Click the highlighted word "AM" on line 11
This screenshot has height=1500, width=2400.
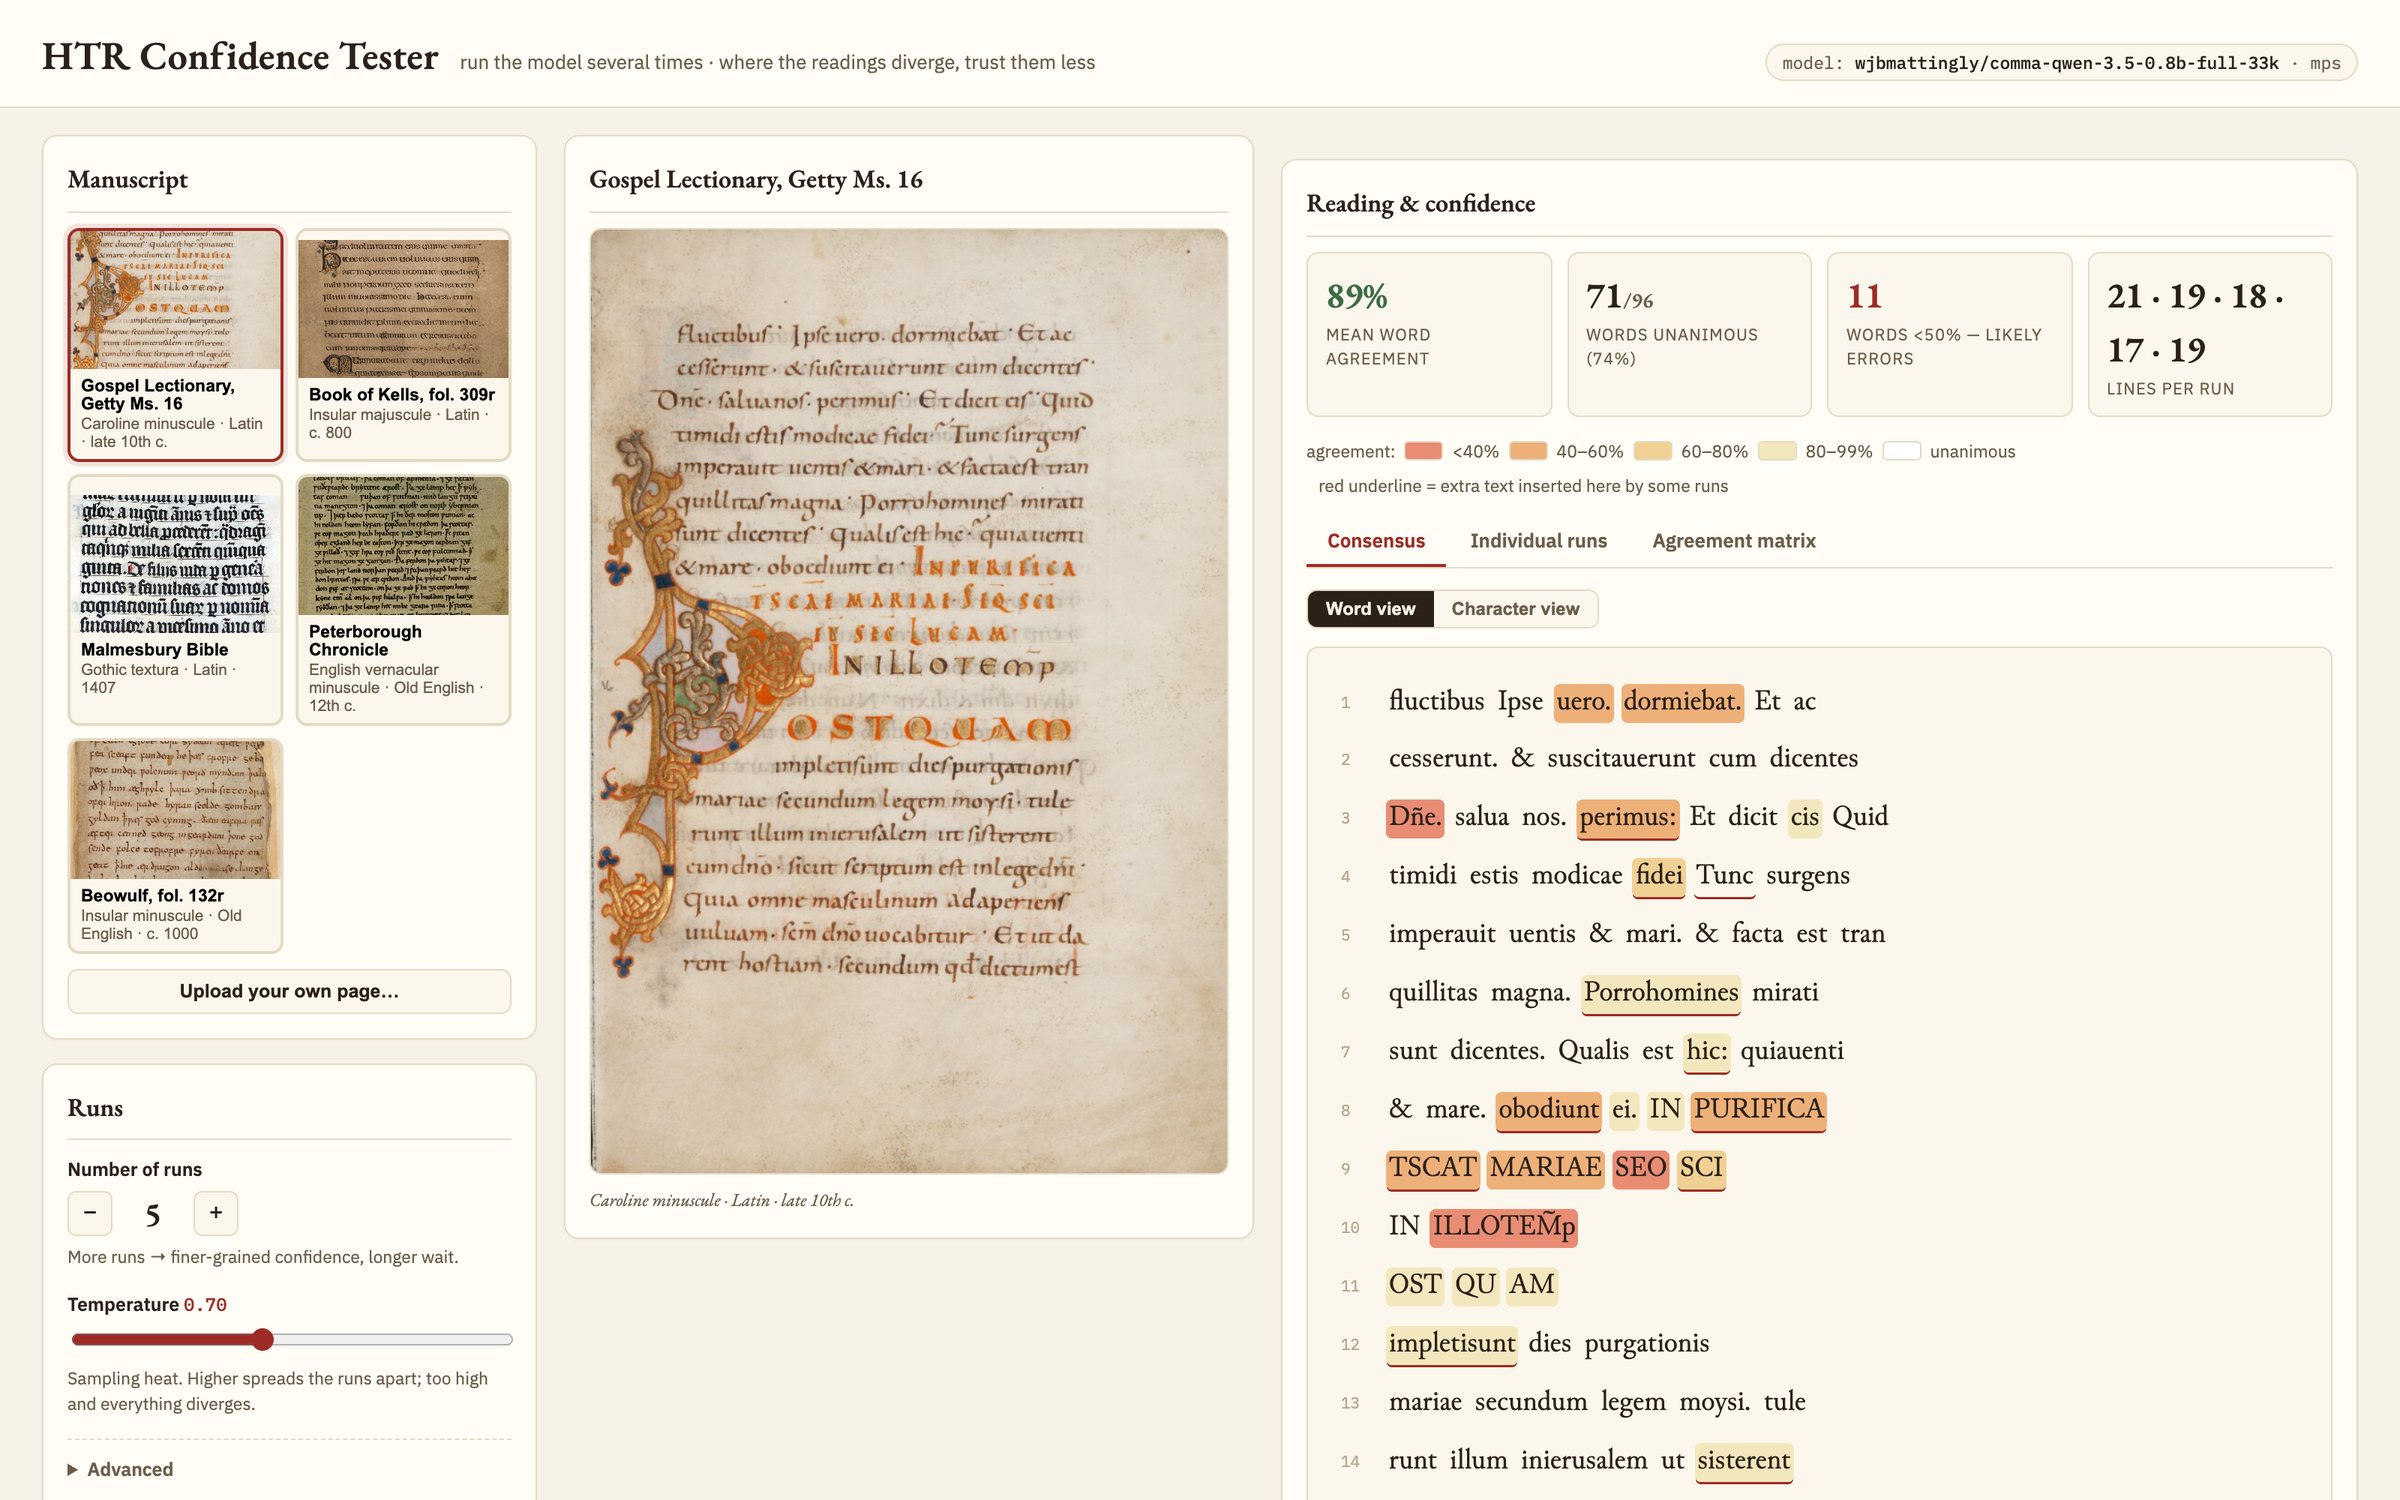coord(1532,1285)
